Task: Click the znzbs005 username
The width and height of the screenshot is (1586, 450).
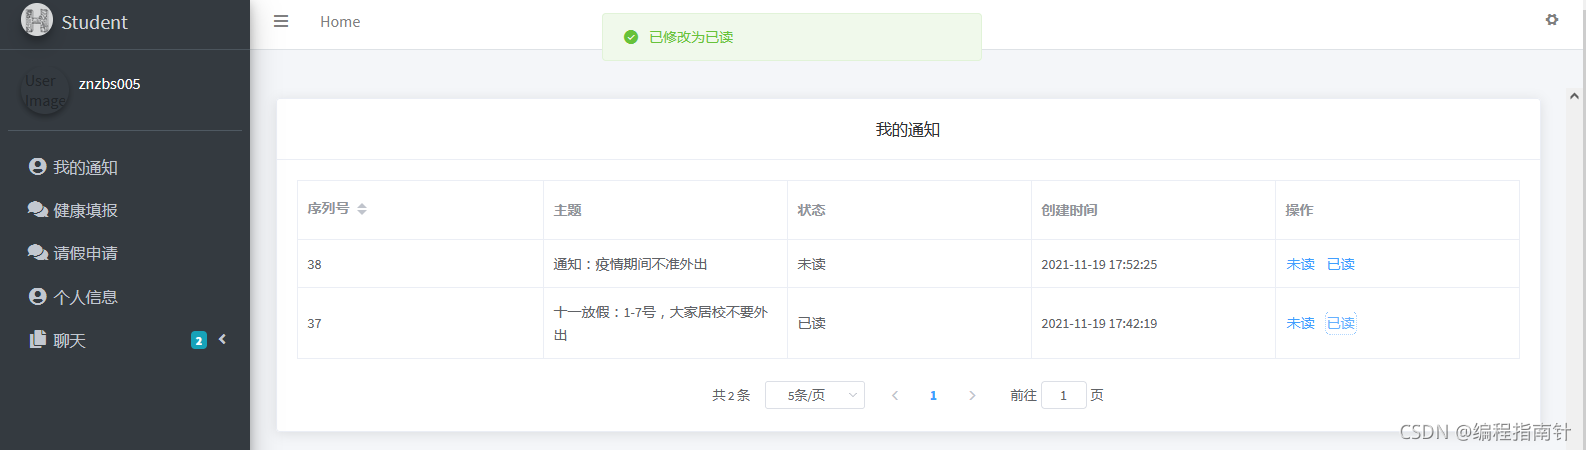Action: 109,84
